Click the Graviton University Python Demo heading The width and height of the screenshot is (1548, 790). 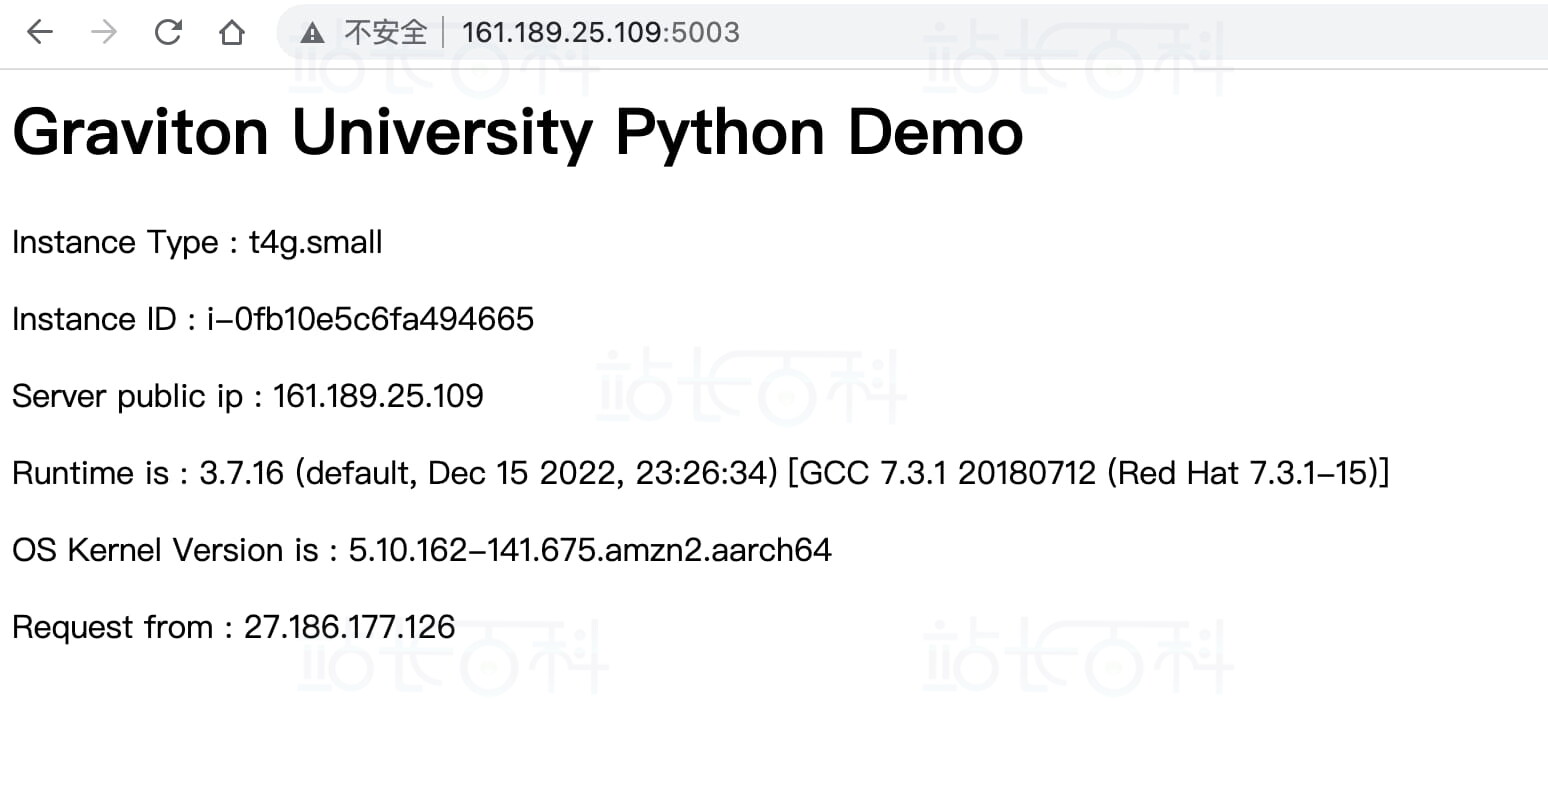(x=517, y=132)
